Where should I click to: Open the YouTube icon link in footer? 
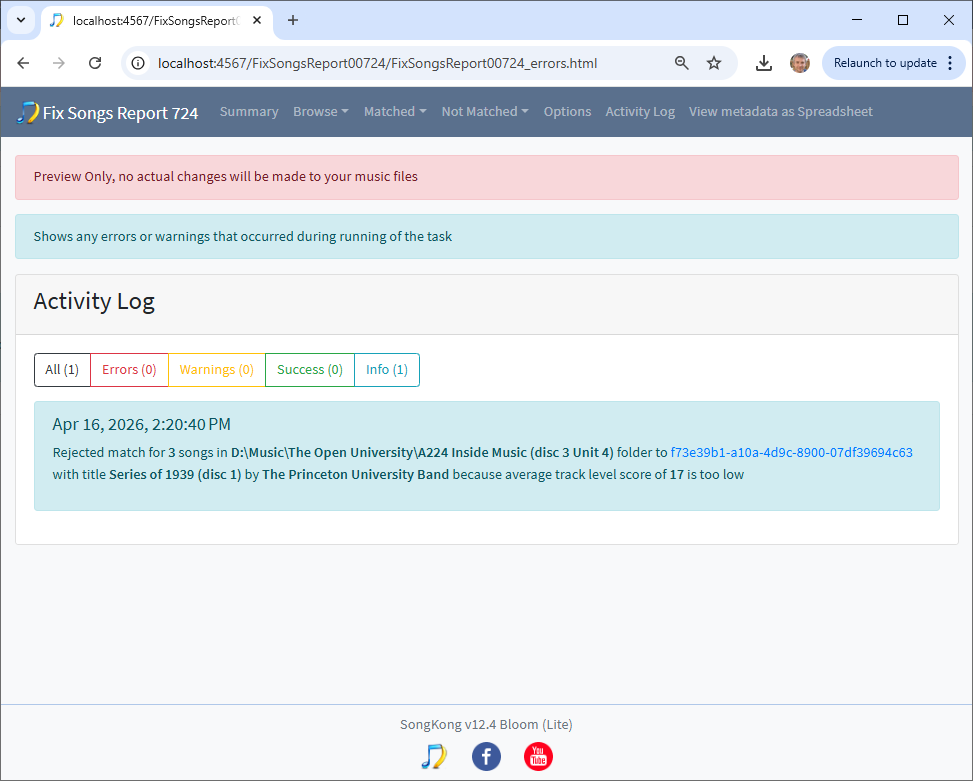coord(538,756)
